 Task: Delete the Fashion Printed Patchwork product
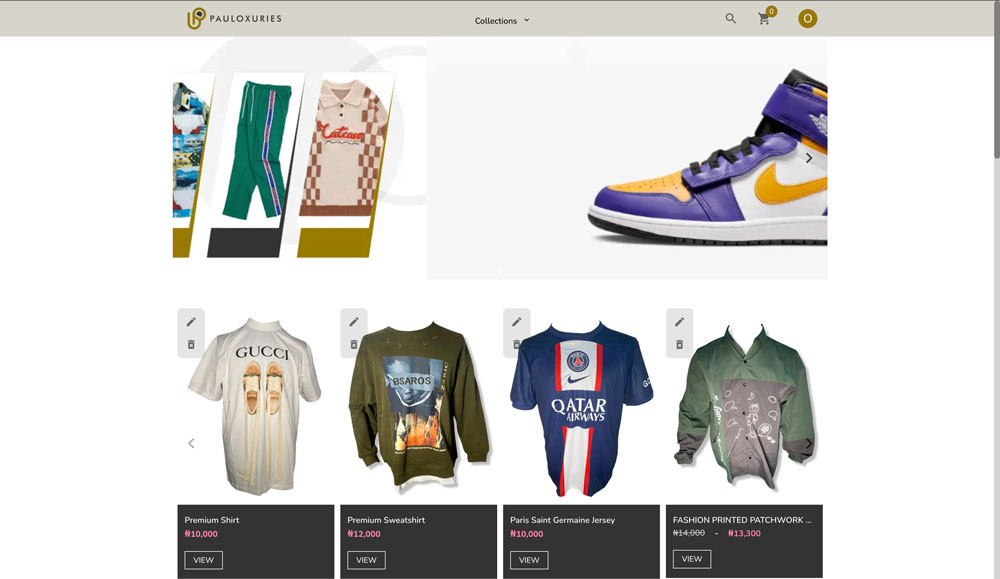click(679, 345)
